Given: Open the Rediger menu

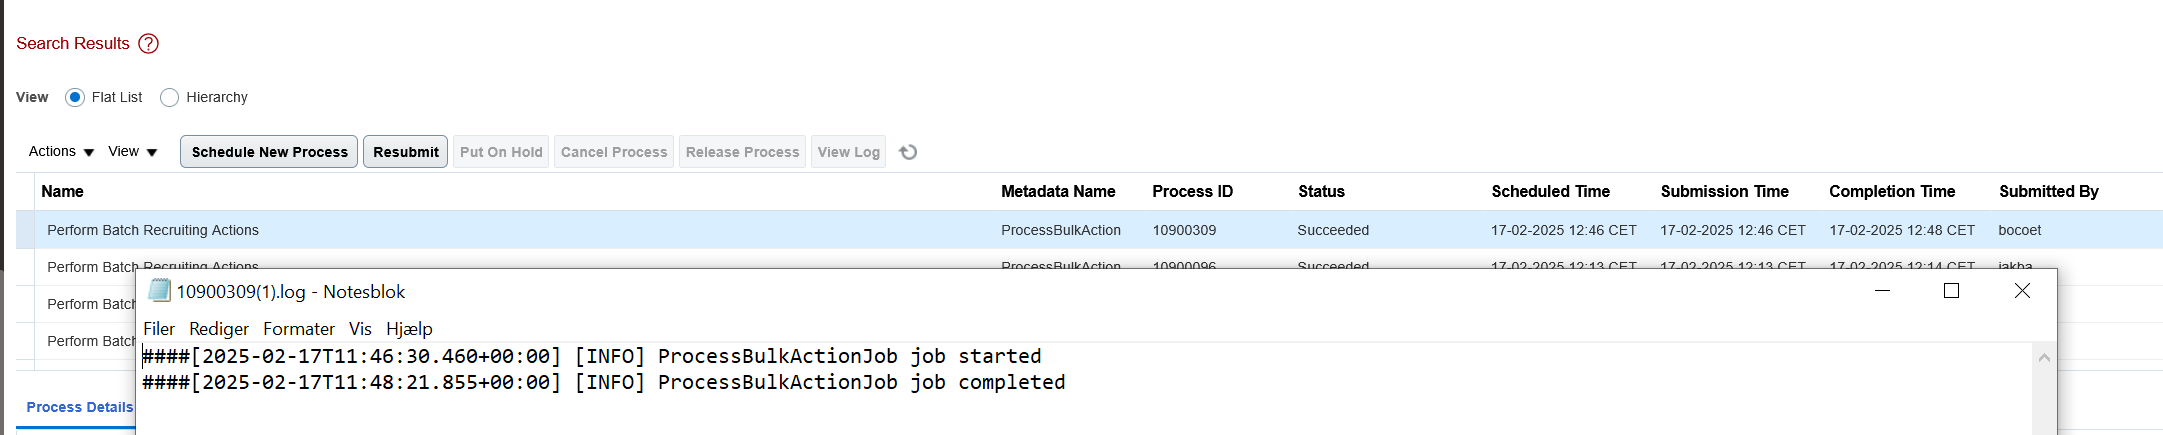Looking at the screenshot, I should click(219, 329).
